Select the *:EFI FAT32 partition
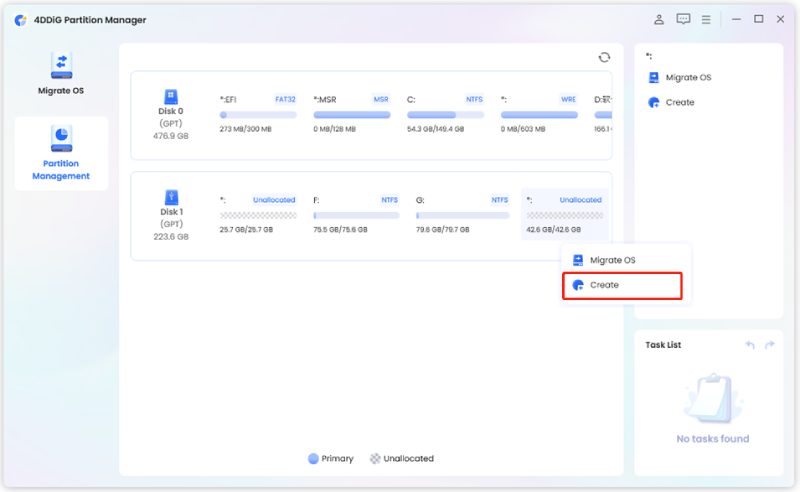 258,114
